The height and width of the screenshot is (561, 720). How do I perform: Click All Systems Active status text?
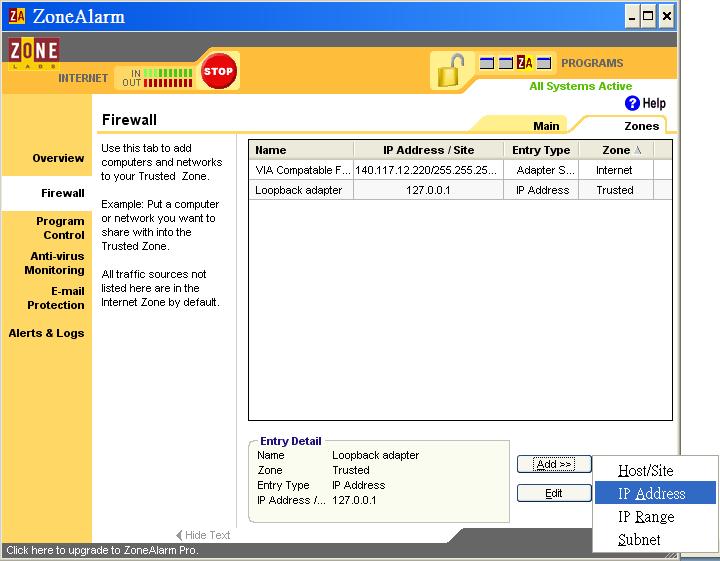coord(580,86)
